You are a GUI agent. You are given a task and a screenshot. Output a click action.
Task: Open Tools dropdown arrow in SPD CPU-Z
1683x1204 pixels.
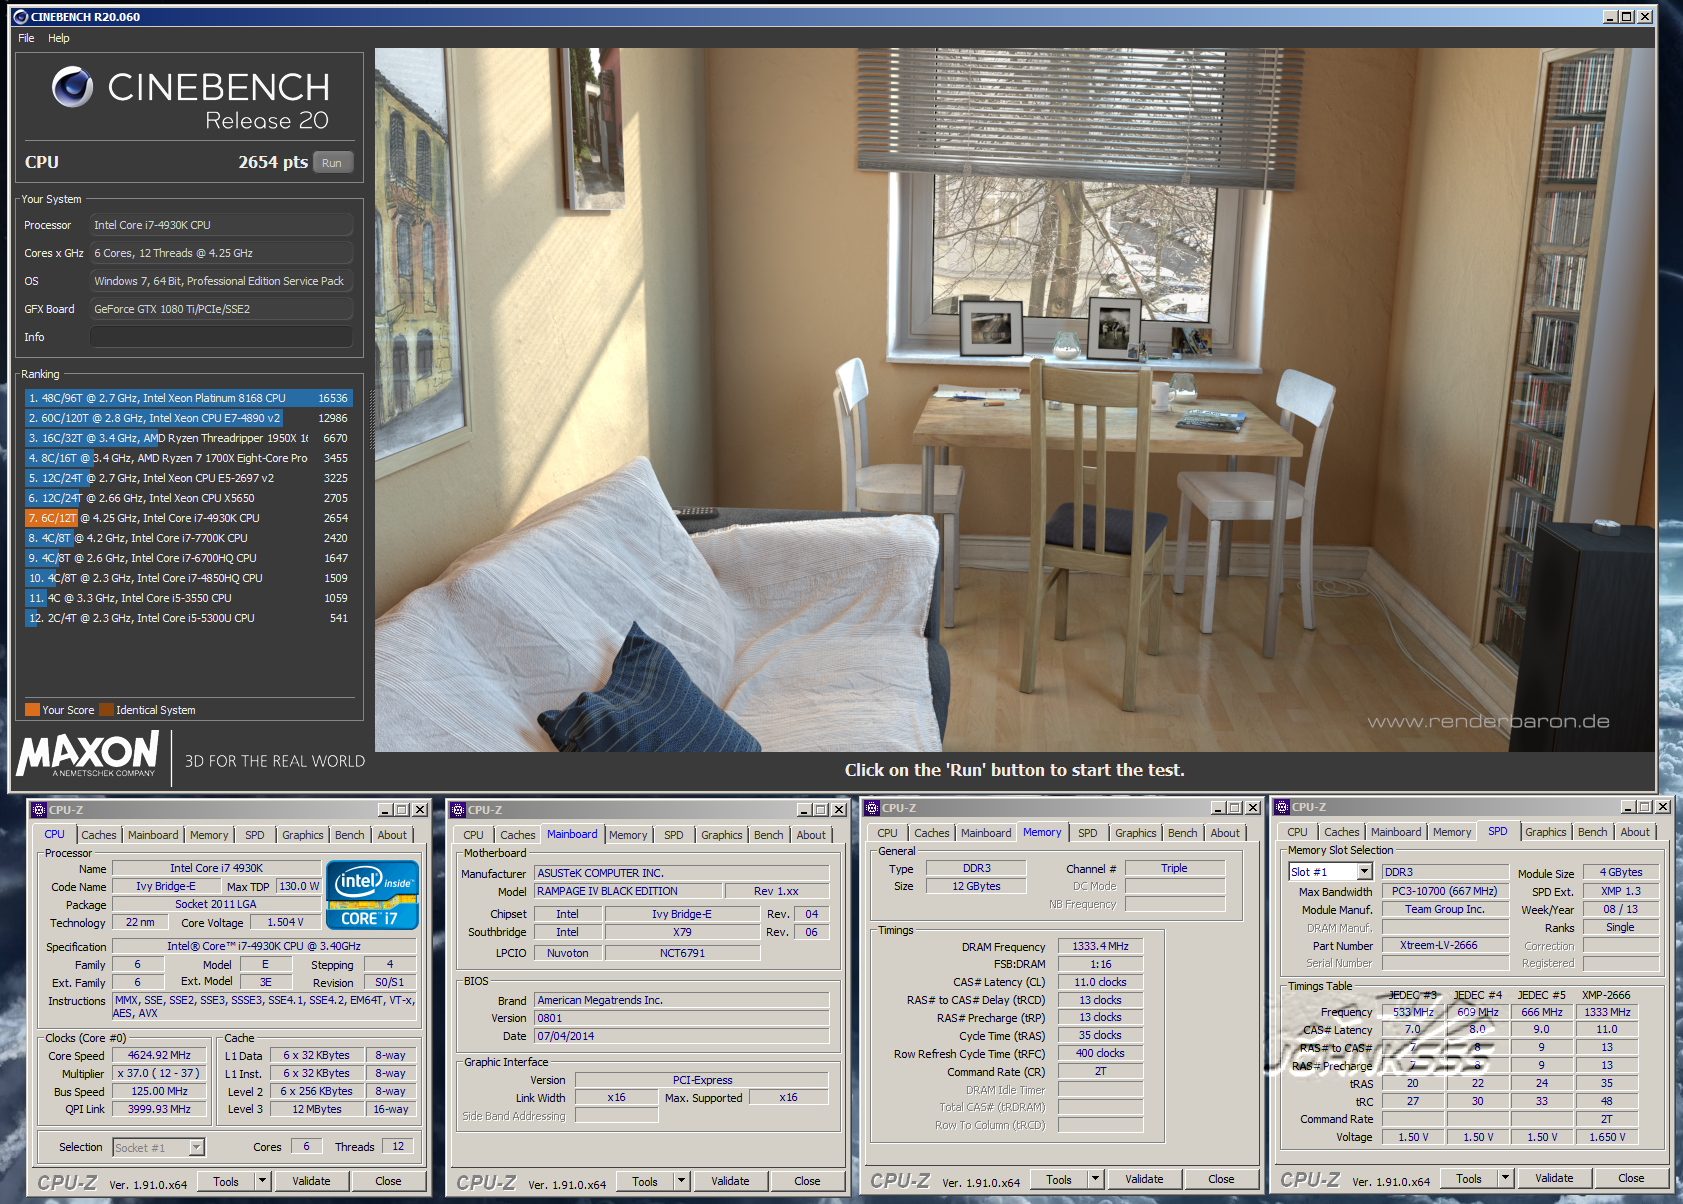(x=1505, y=1178)
